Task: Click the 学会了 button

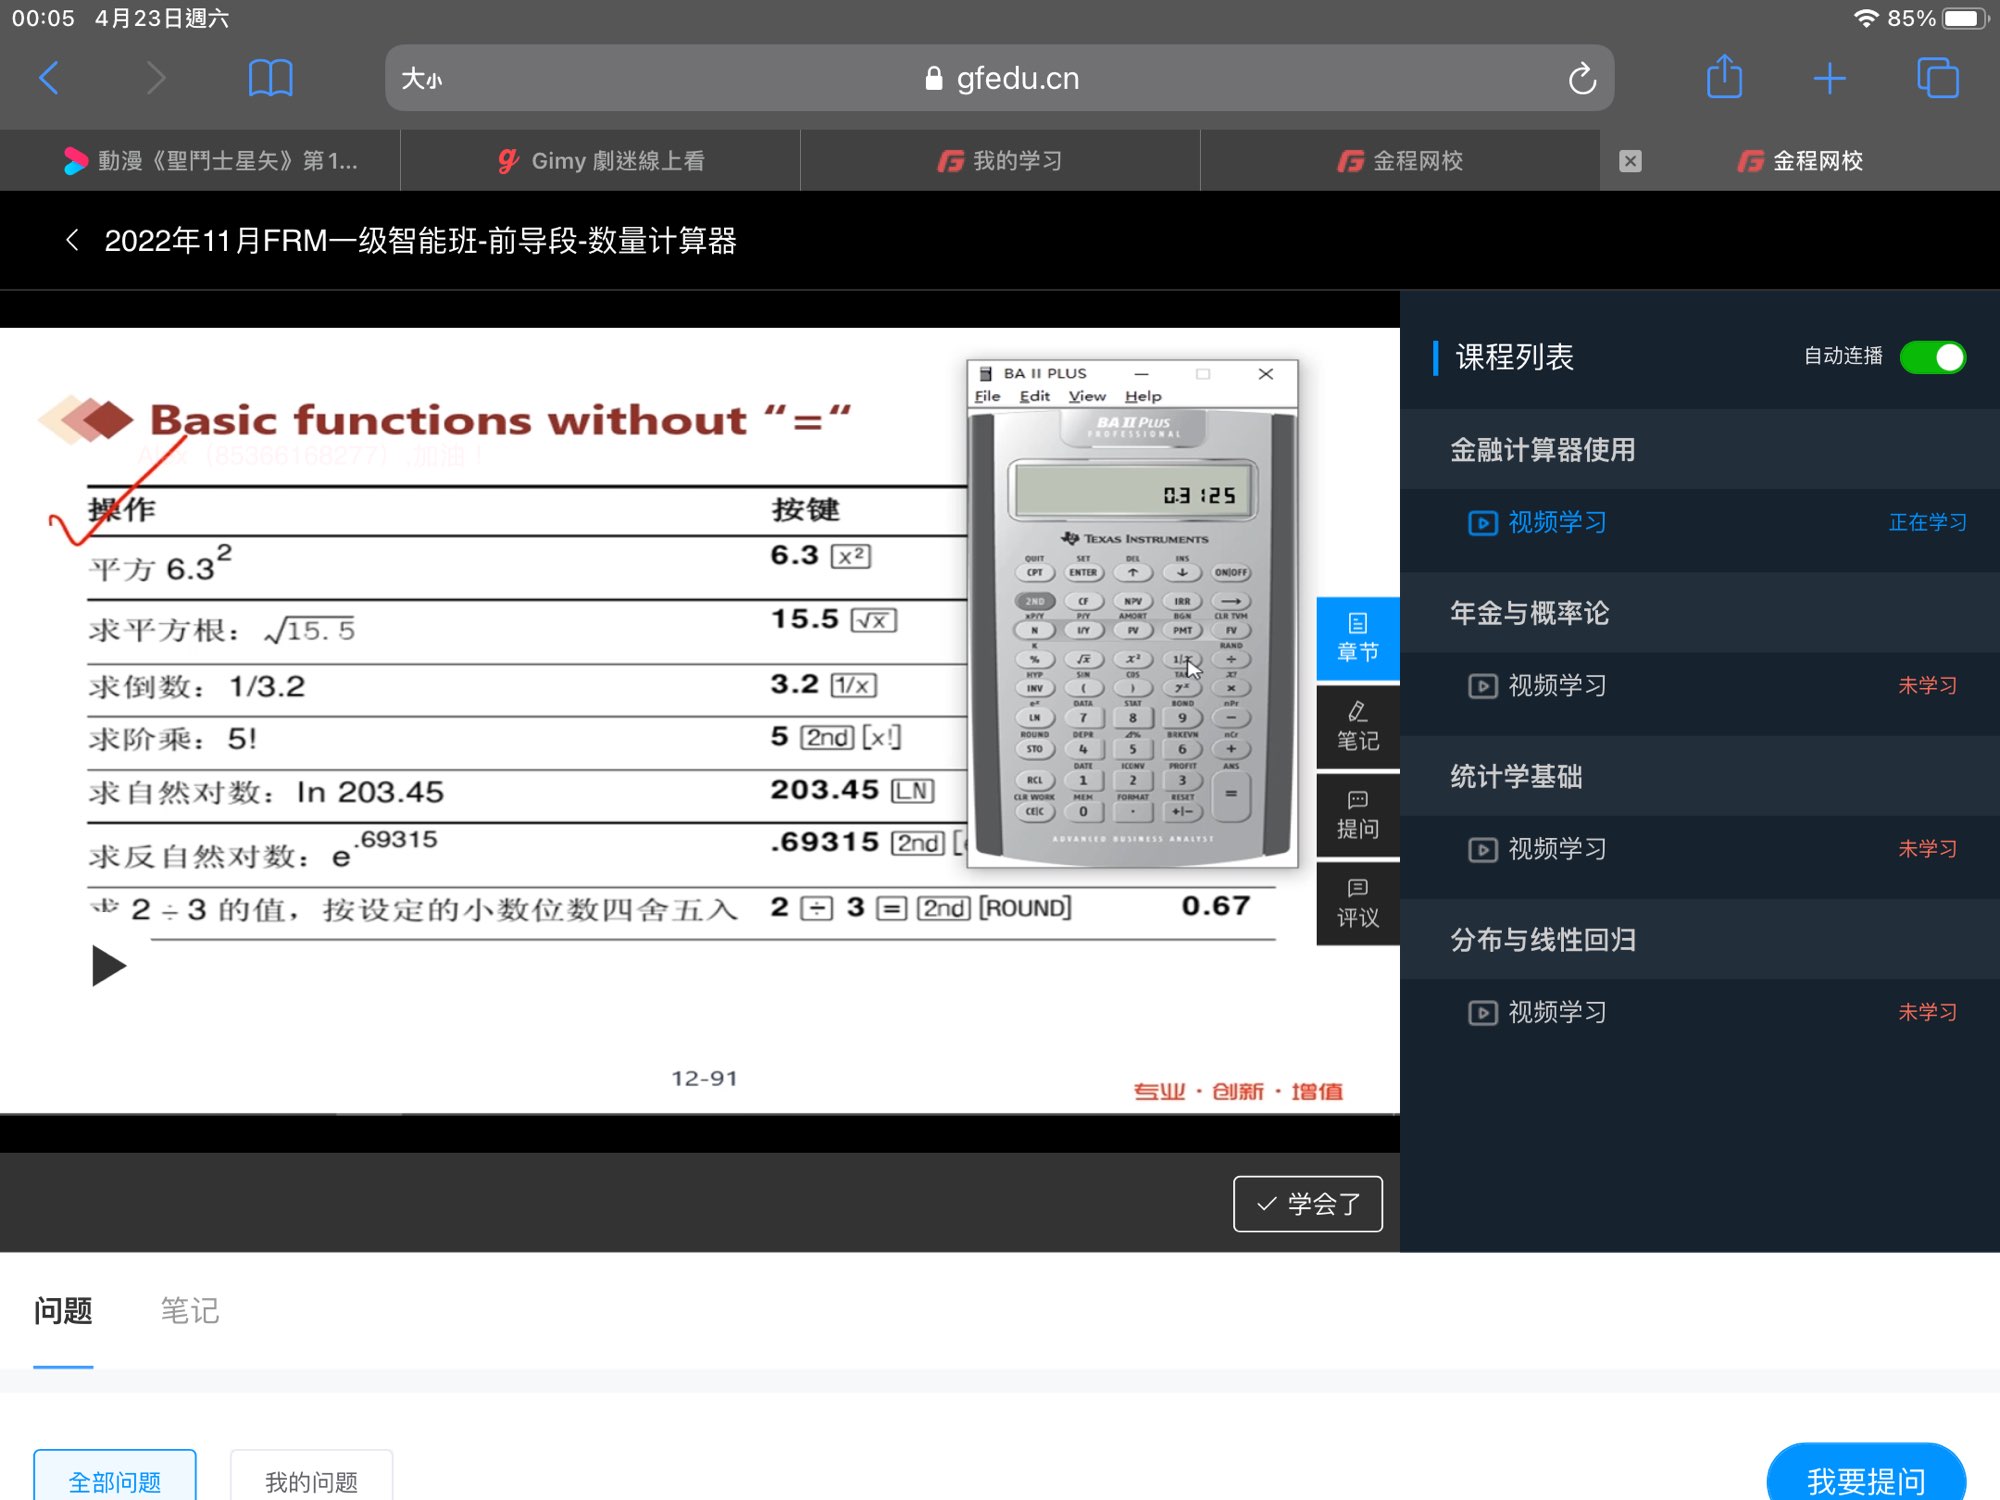Action: click(1307, 1204)
